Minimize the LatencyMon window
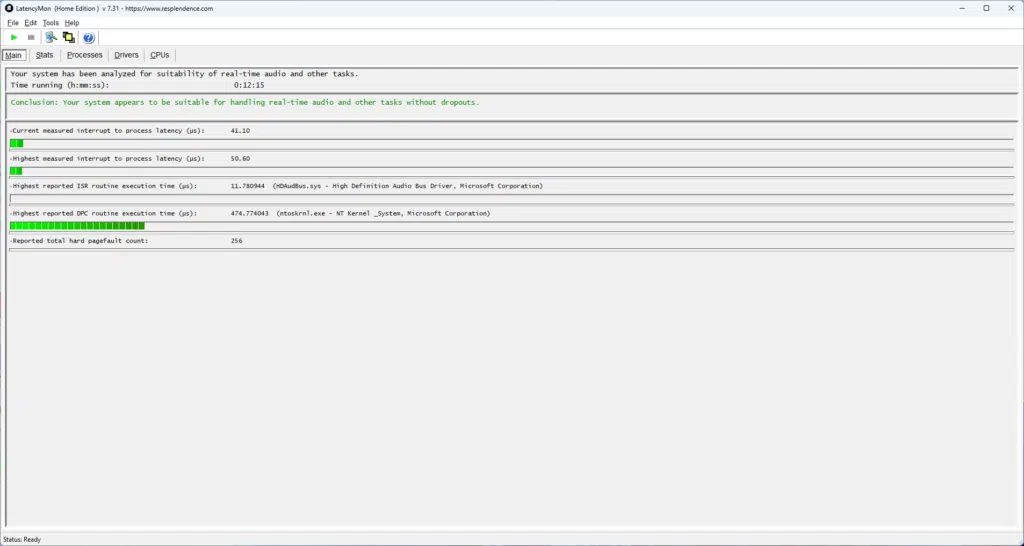The width and height of the screenshot is (1024, 546). [x=958, y=8]
